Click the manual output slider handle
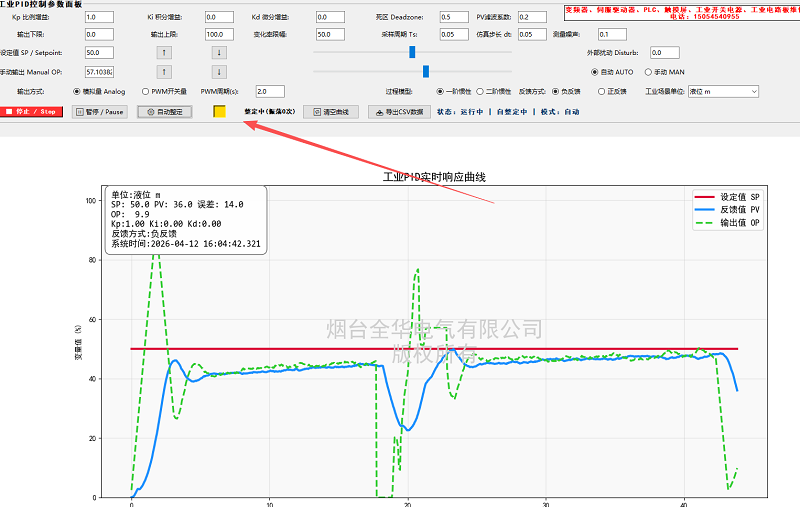This screenshot has height=507, width=800. 426,71
